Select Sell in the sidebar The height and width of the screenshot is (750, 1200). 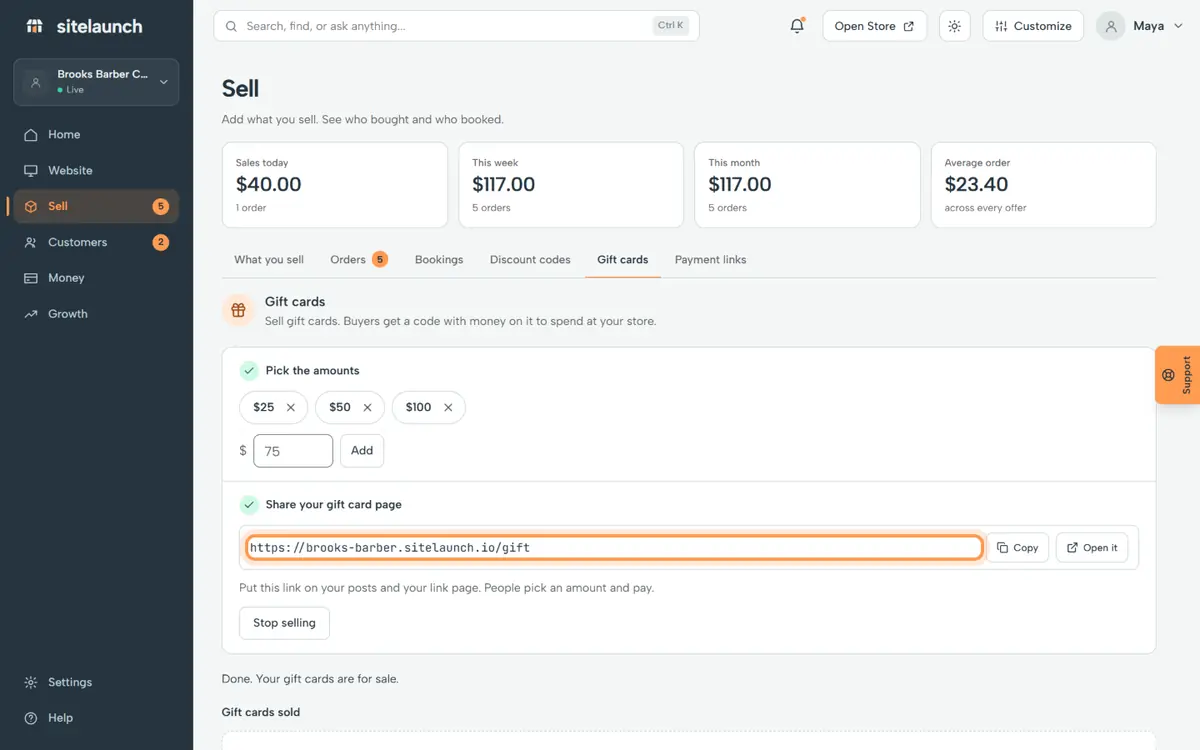96,206
